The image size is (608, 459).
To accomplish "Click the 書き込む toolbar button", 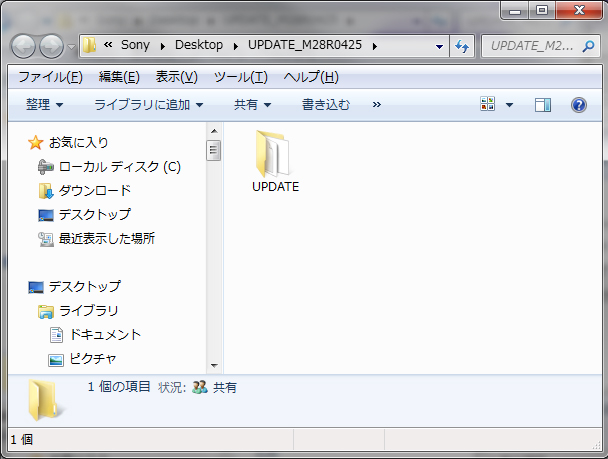I will pyautogui.click(x=328, y=104).
